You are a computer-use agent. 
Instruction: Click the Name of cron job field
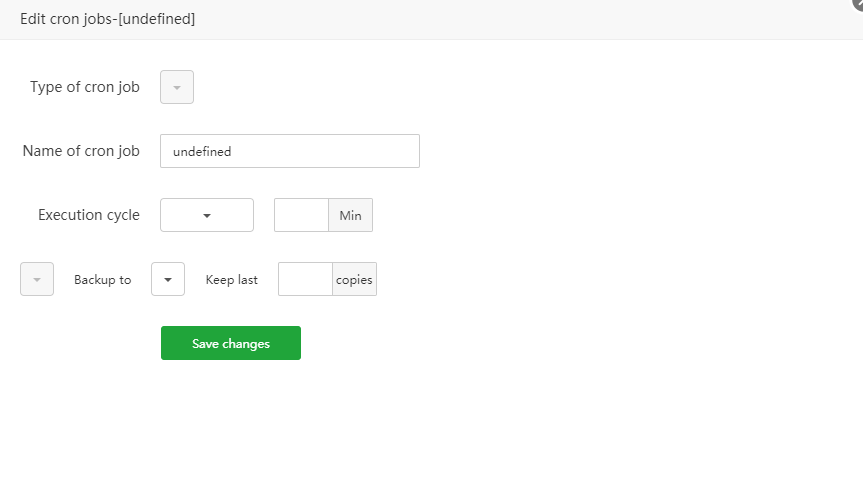tap(289, 151)
